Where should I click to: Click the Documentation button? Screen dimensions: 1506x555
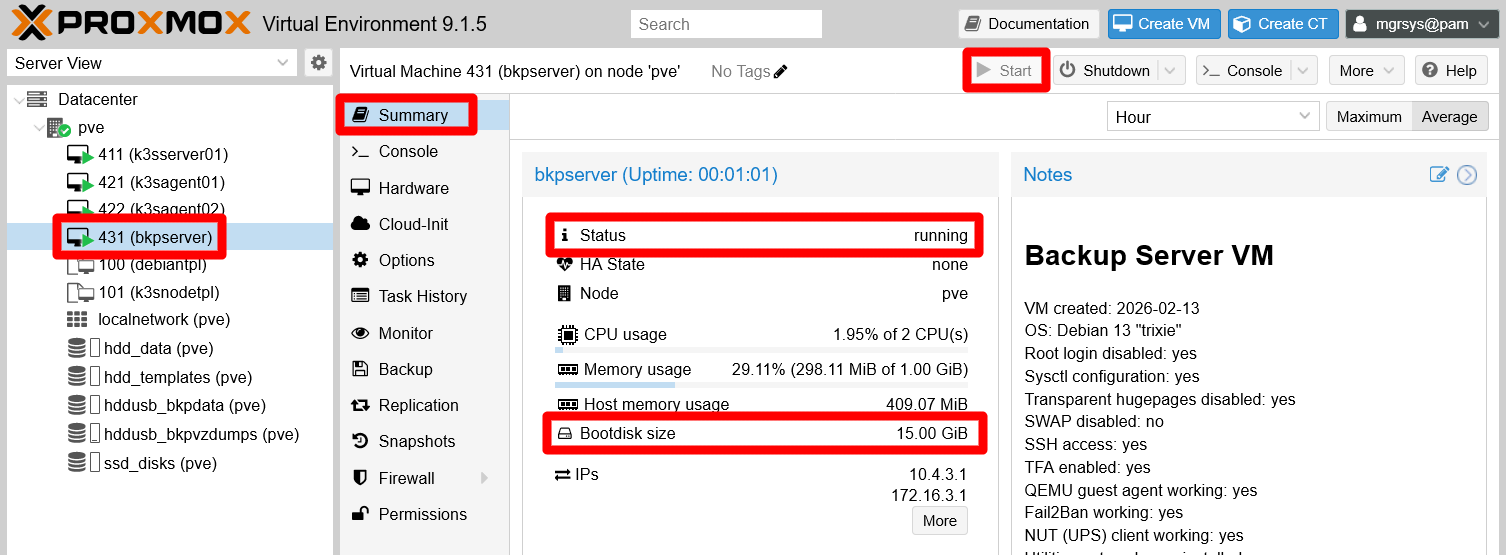1028,24
